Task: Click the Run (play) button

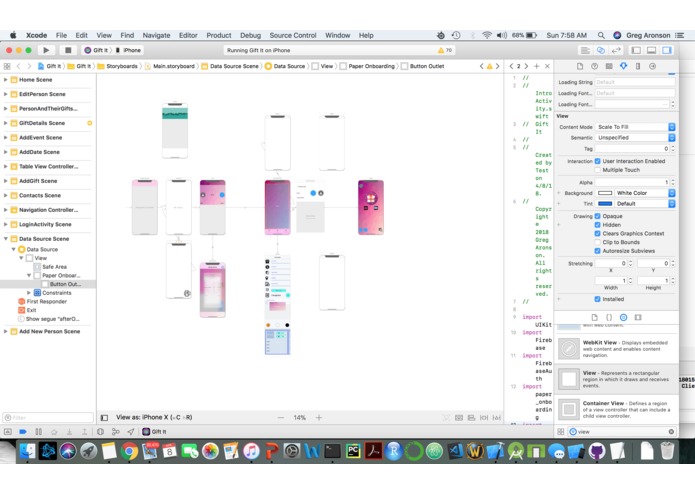Action: (x=46, y=50)
